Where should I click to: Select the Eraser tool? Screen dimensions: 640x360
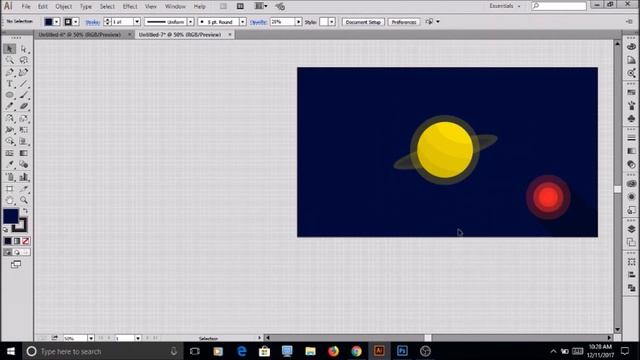pos(24,107)
